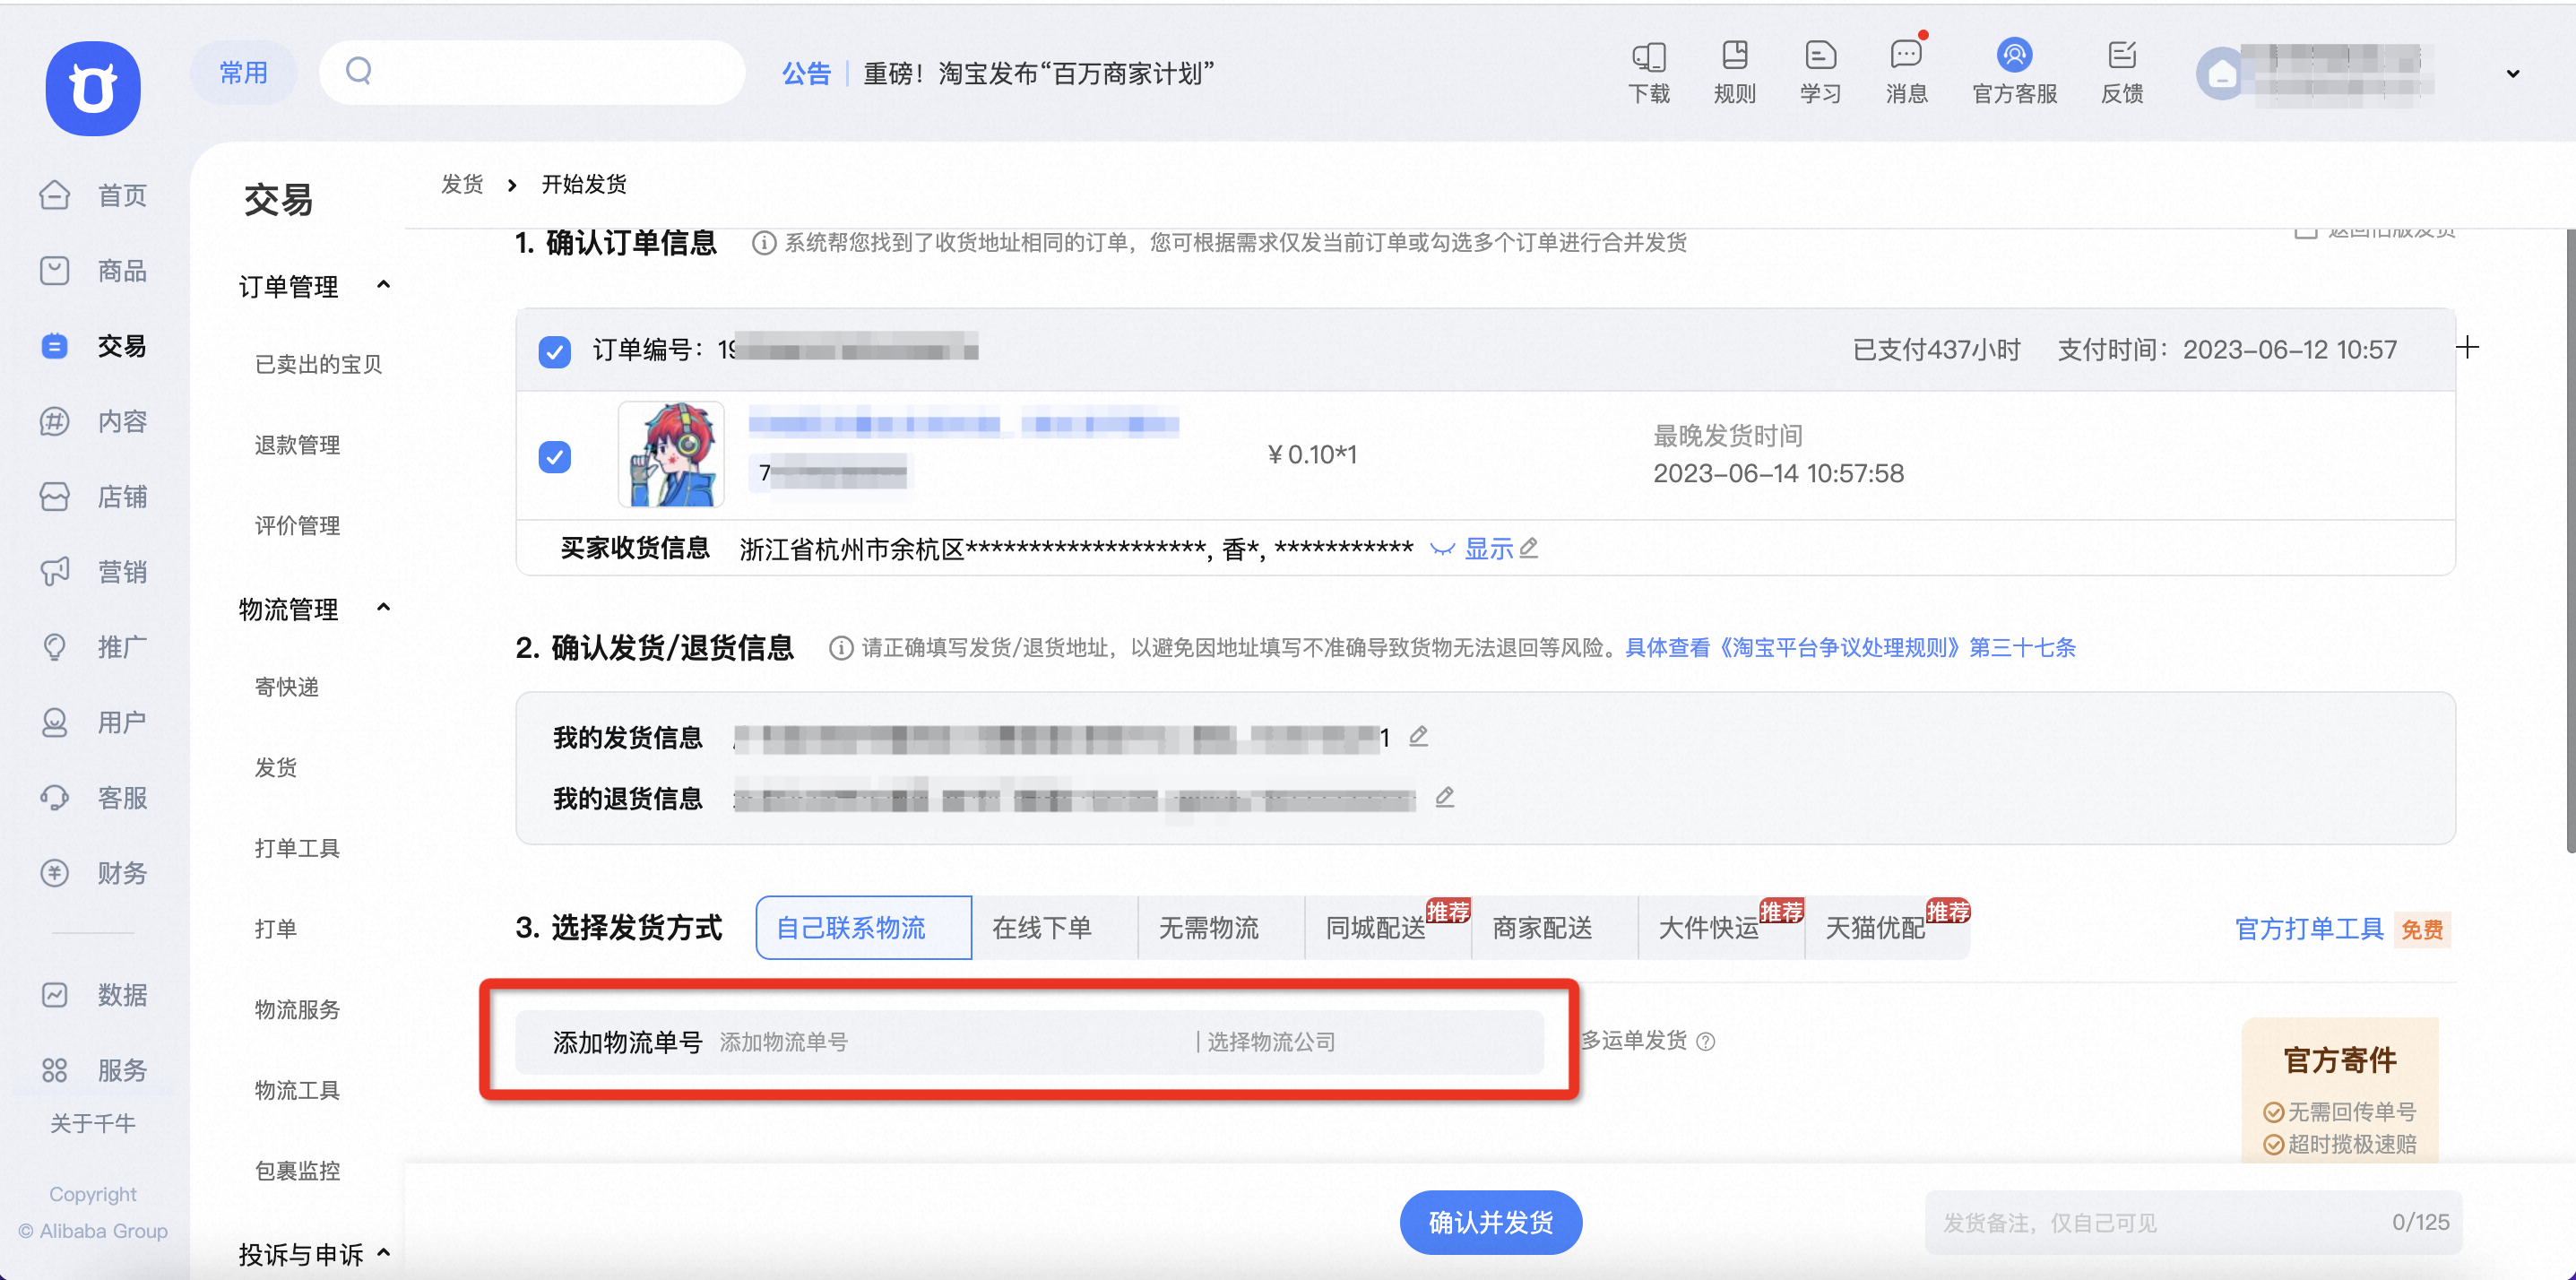This screenshot has height=1280, width=2576.
Task: Switch to the 在线下单 tab
Action: 1054,928
